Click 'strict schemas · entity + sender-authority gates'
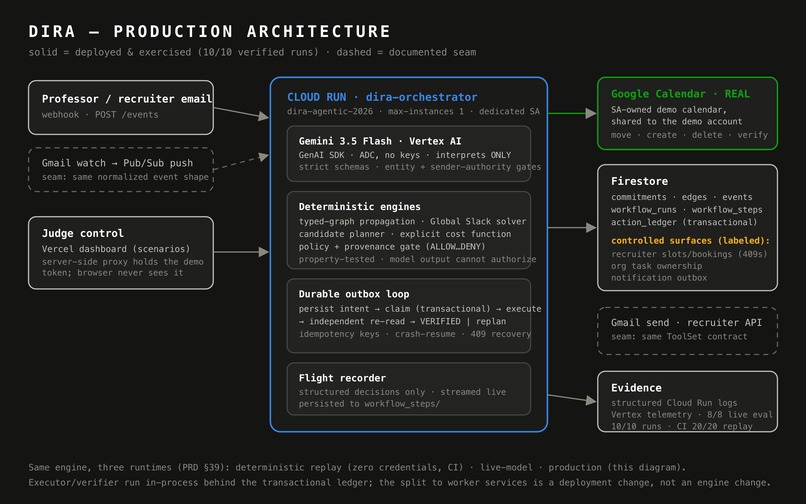The width and height of the screenshot is (806, 504). [420, 167]
